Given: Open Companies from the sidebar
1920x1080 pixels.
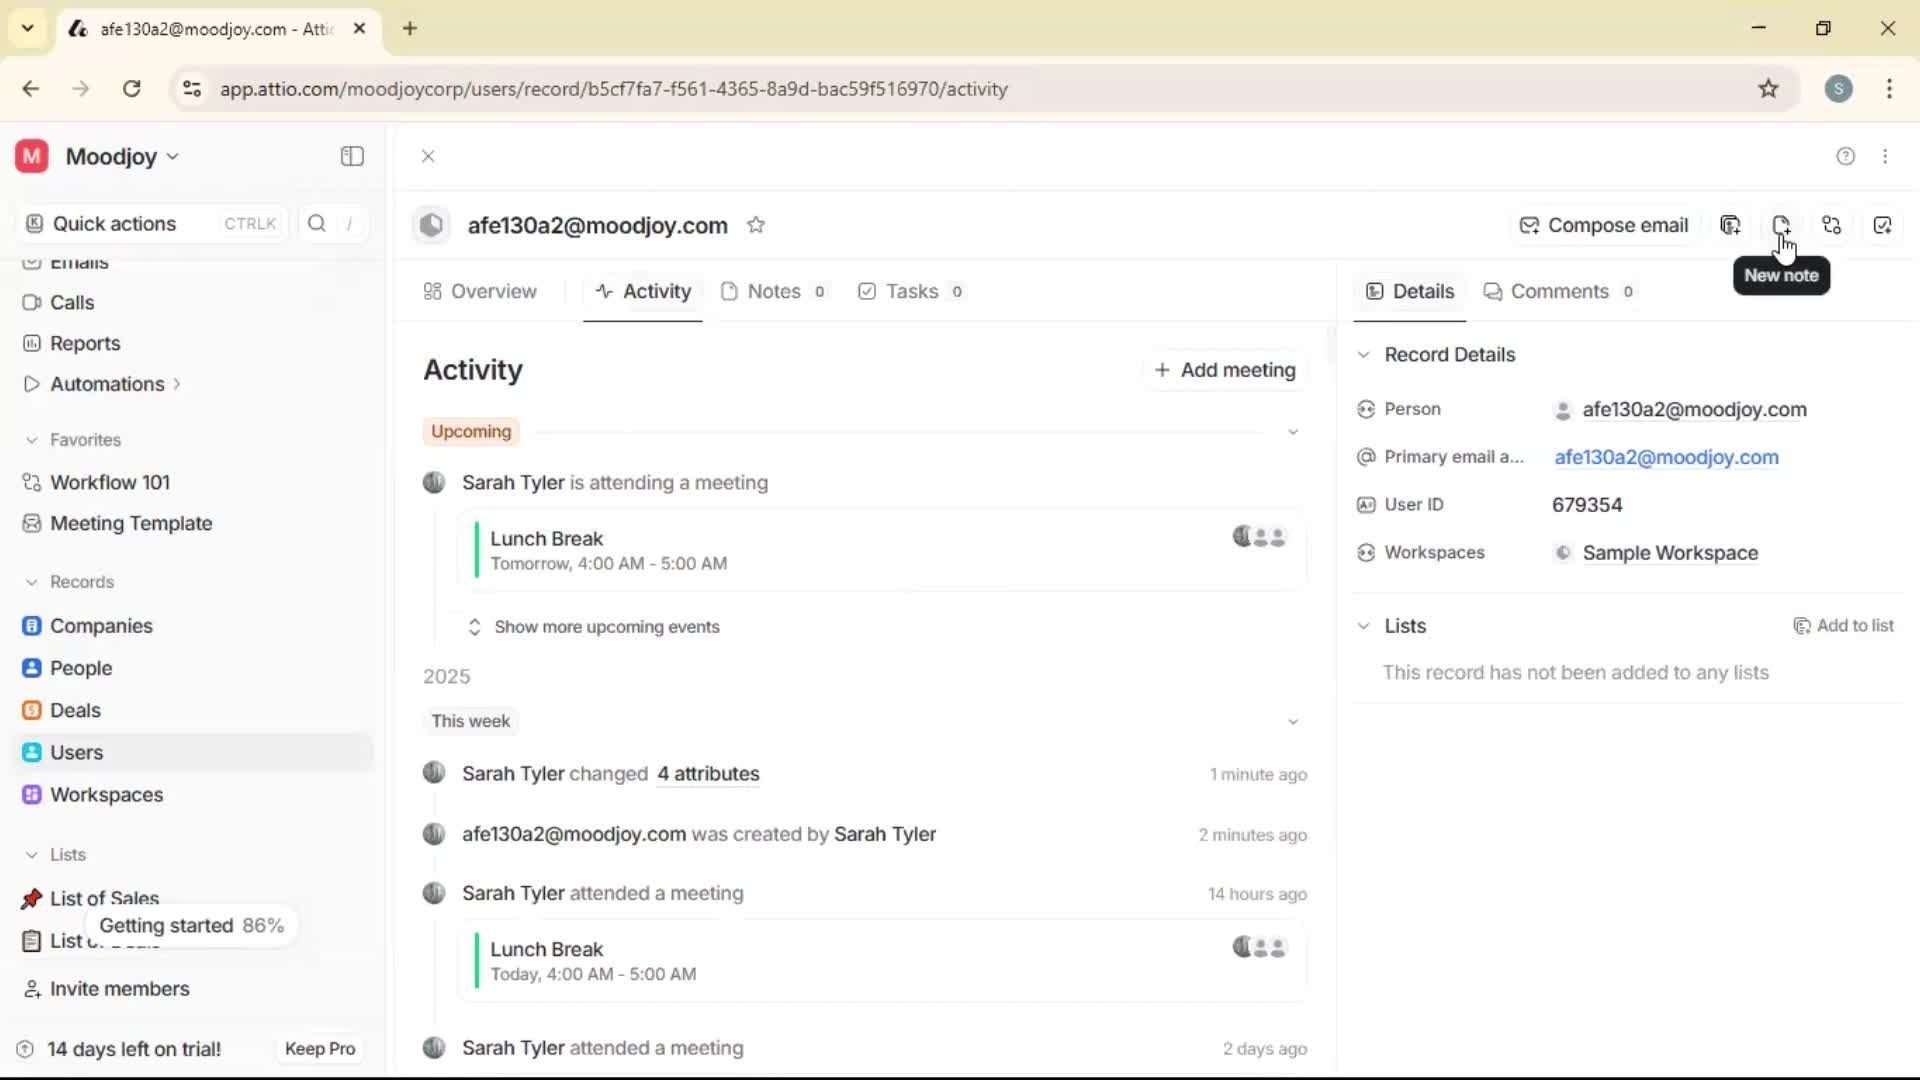Looking at the screenshot, I should click(100, 626).
